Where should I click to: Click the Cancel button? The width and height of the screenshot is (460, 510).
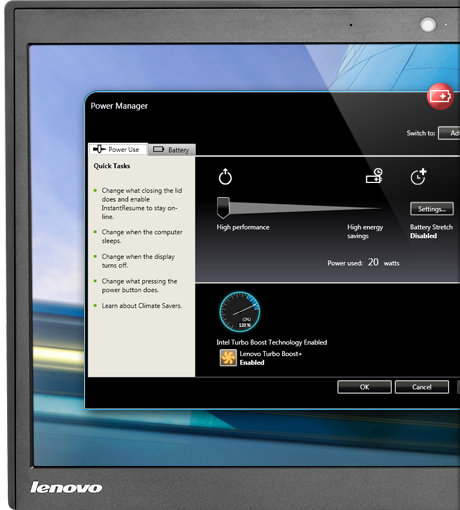coord(422,387)
